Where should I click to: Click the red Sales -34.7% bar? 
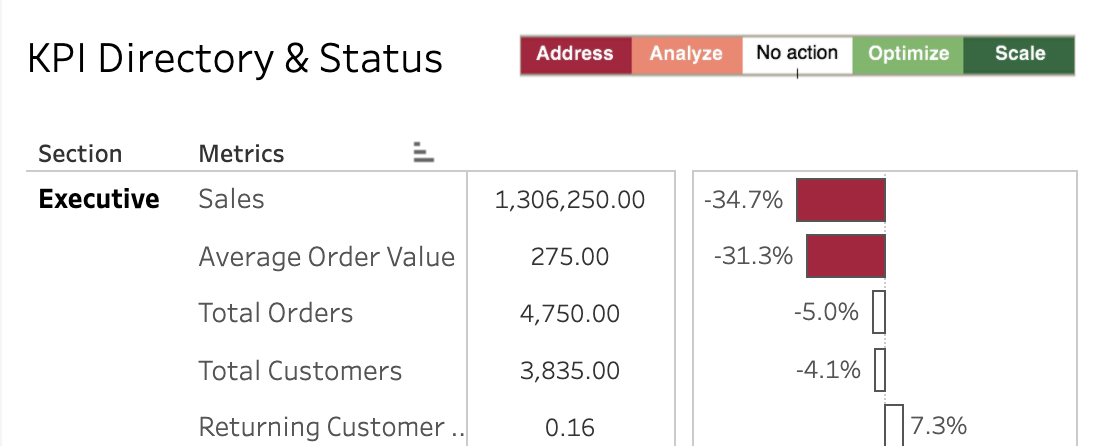tap(841, 200)
